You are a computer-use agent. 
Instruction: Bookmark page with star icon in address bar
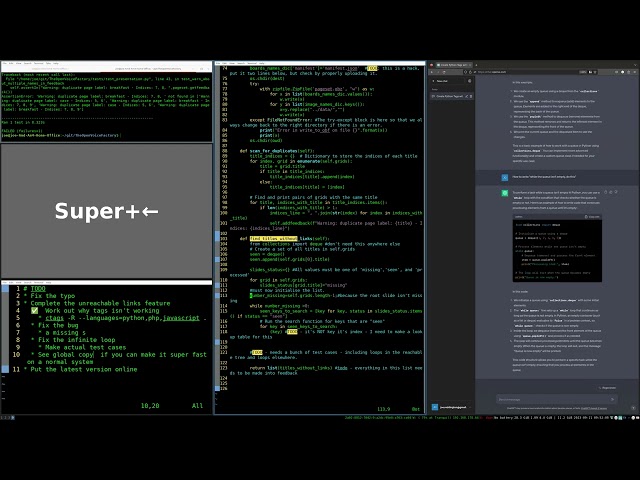click(596, 72)
